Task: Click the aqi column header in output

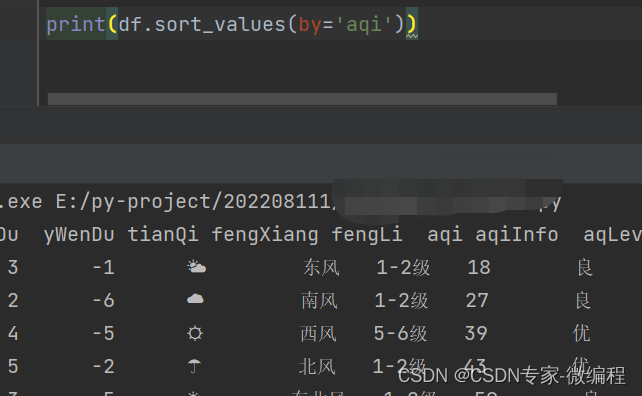Action: (445, 236)
